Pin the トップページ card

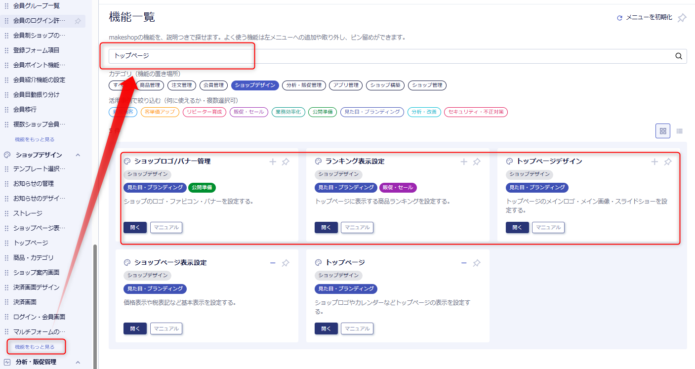[x=476, y=263]
